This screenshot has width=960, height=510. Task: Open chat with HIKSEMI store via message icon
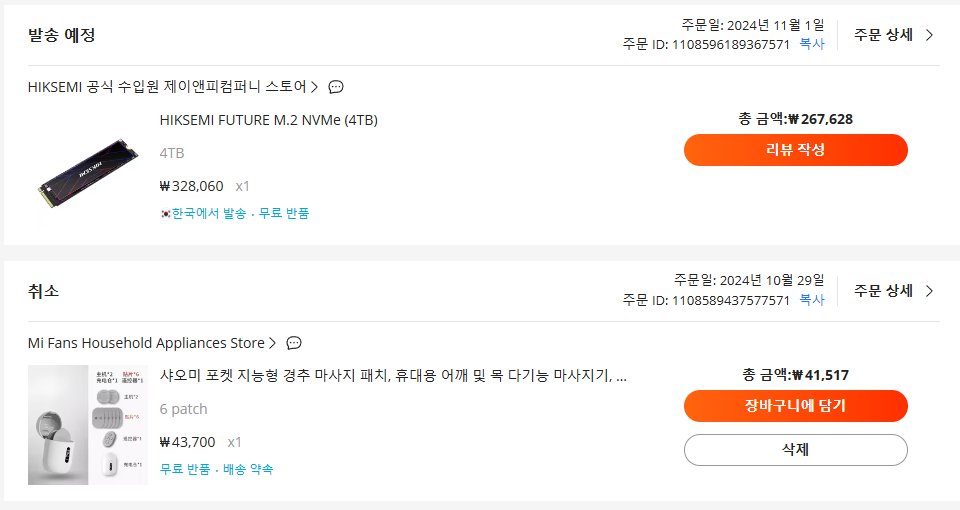click(336, 87)
